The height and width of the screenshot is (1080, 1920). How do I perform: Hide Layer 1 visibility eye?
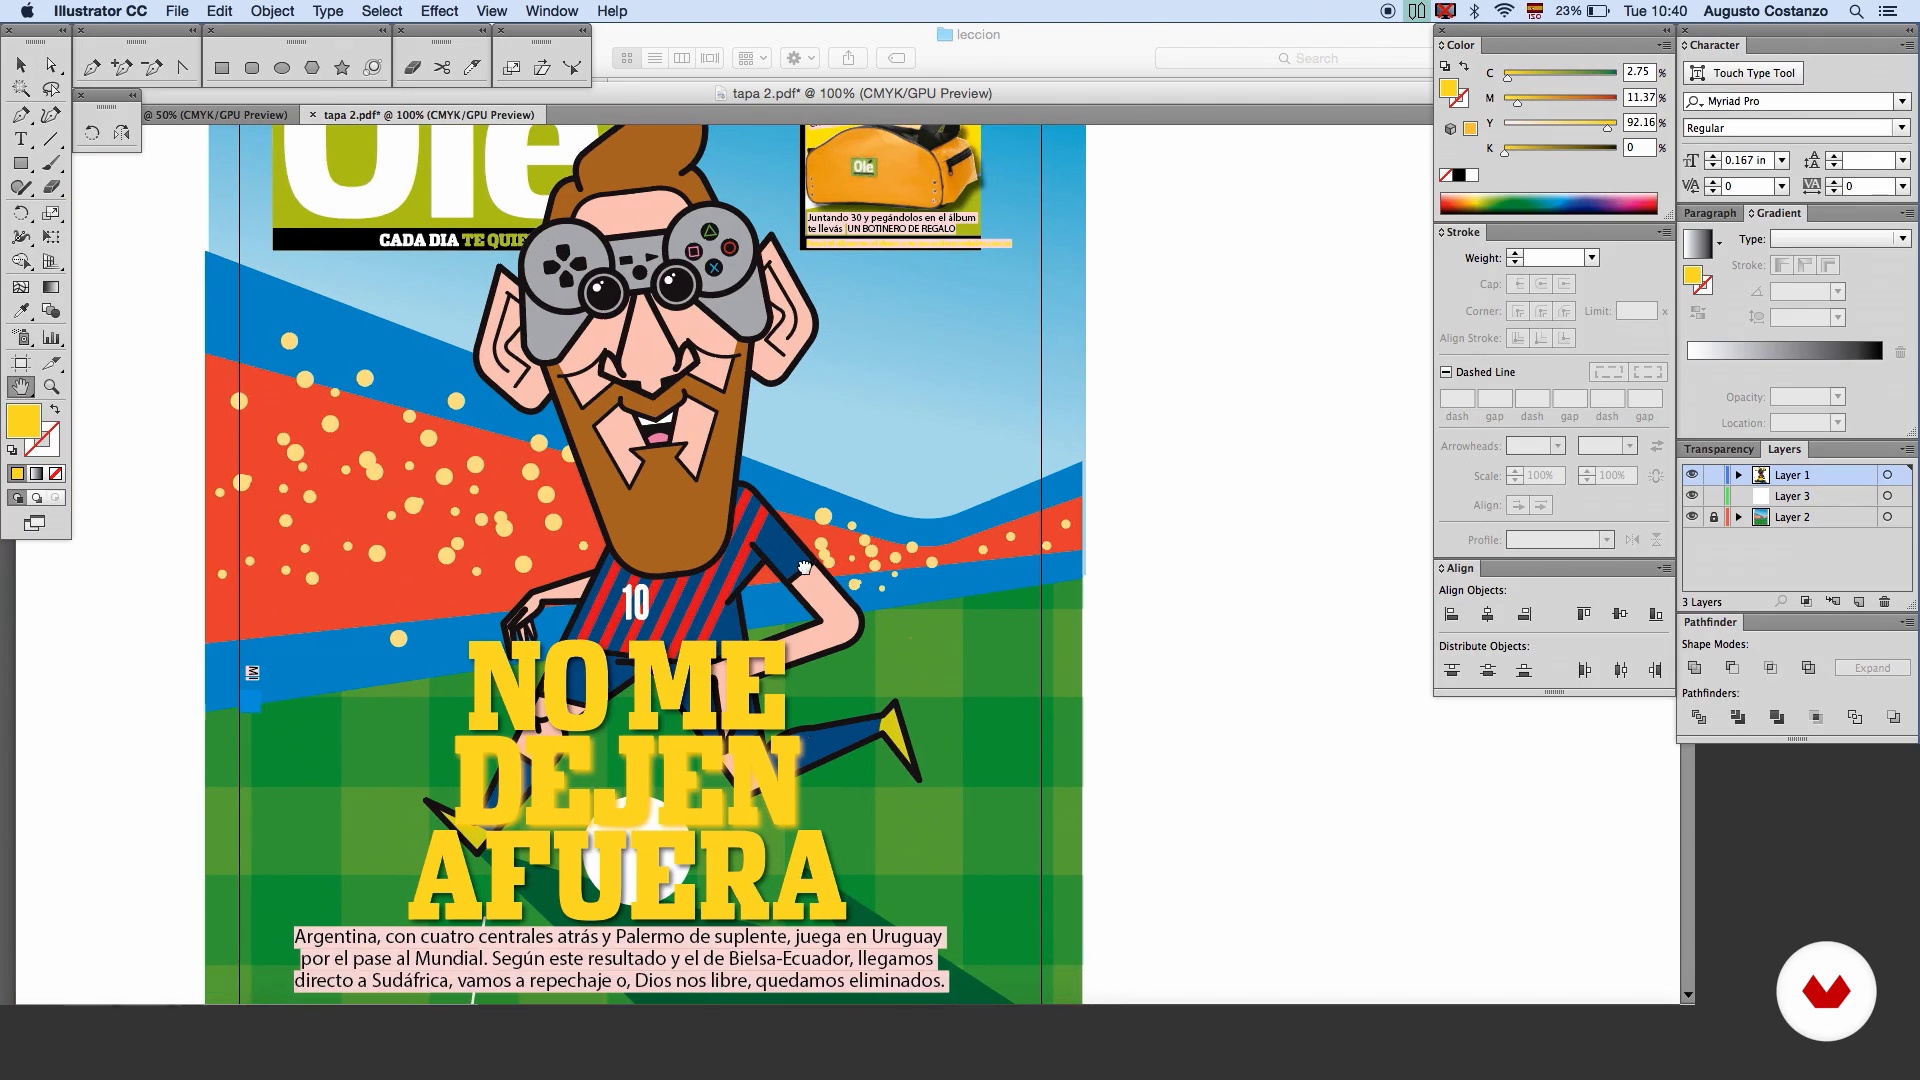(x=1692, y=475)
